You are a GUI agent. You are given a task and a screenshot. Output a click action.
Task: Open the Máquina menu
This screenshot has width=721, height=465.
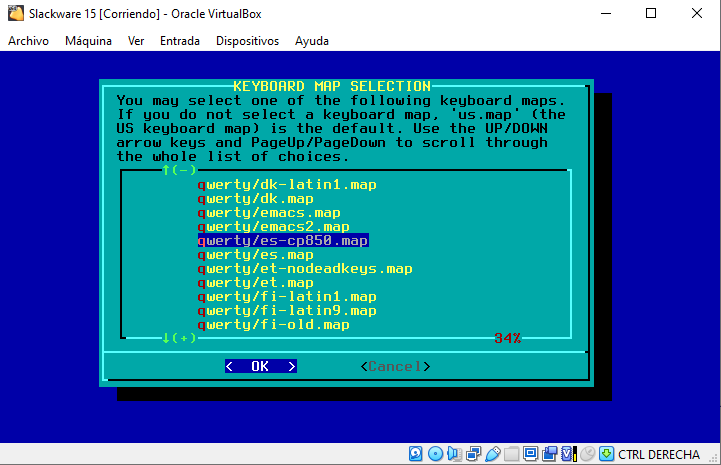[88, 41]
